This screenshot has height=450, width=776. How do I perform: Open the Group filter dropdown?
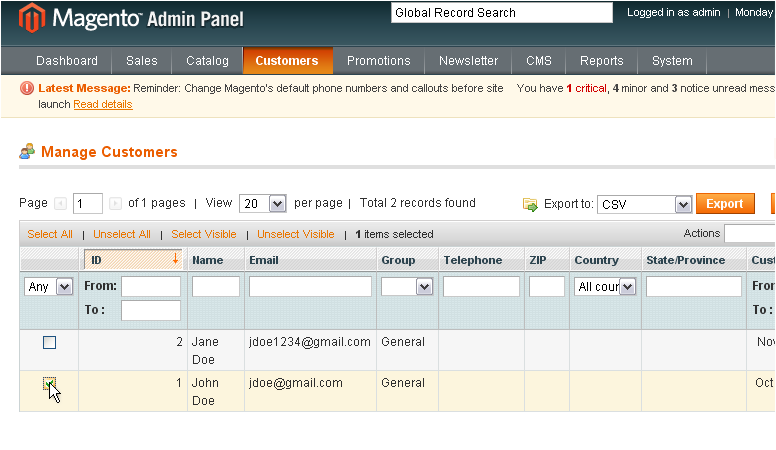[x=407, y=287]
